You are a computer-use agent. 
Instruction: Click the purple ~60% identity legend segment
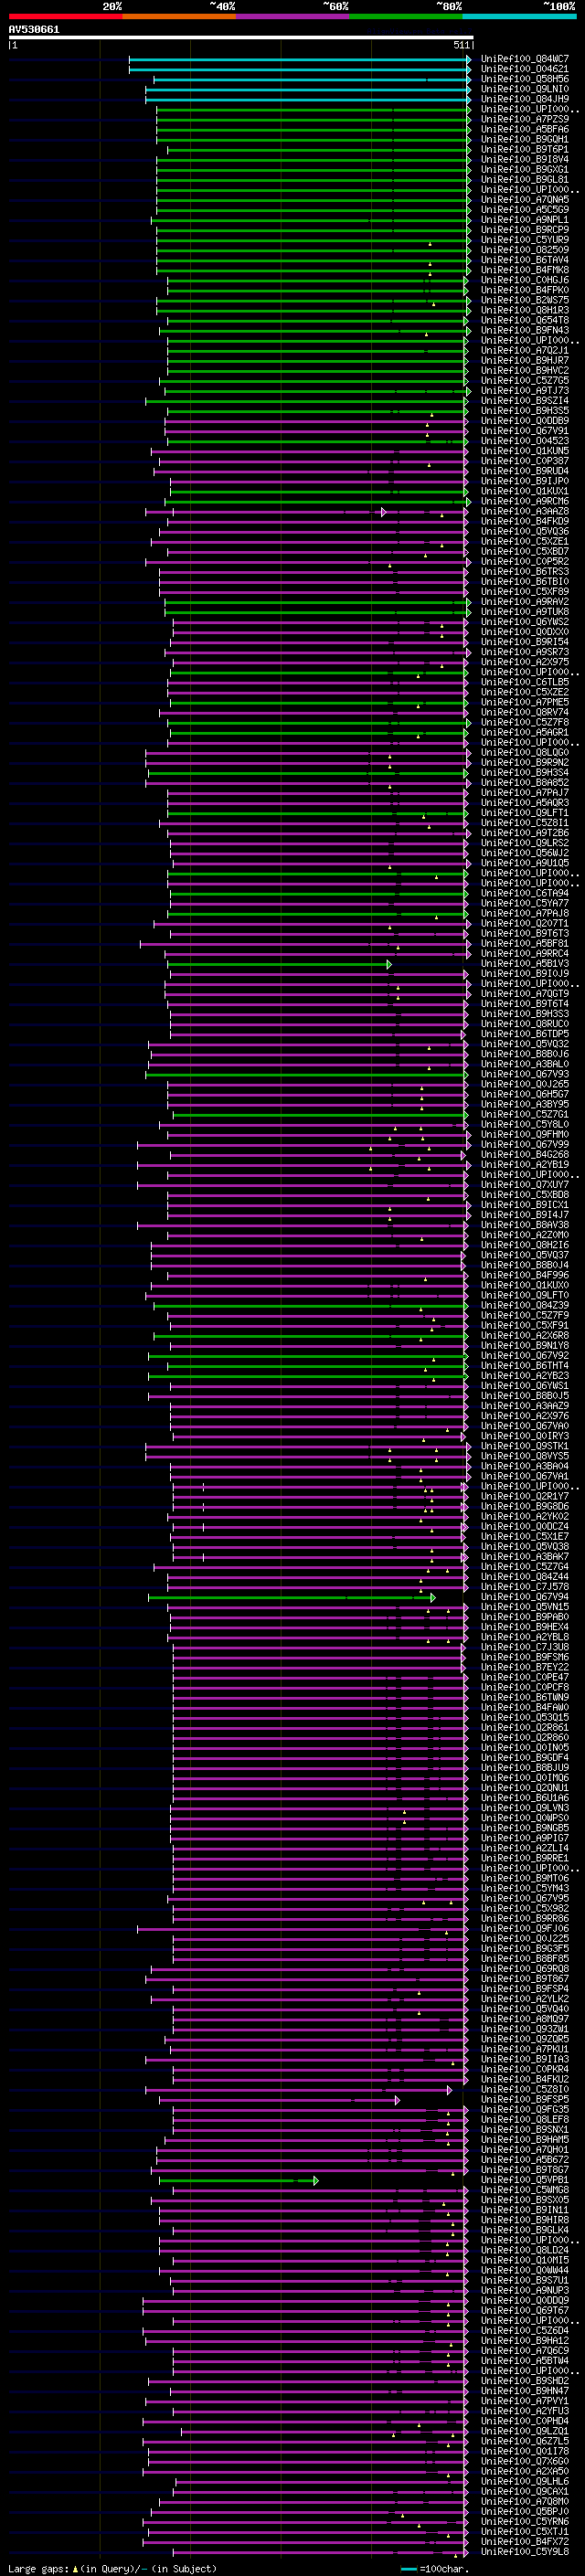[293, 16]
